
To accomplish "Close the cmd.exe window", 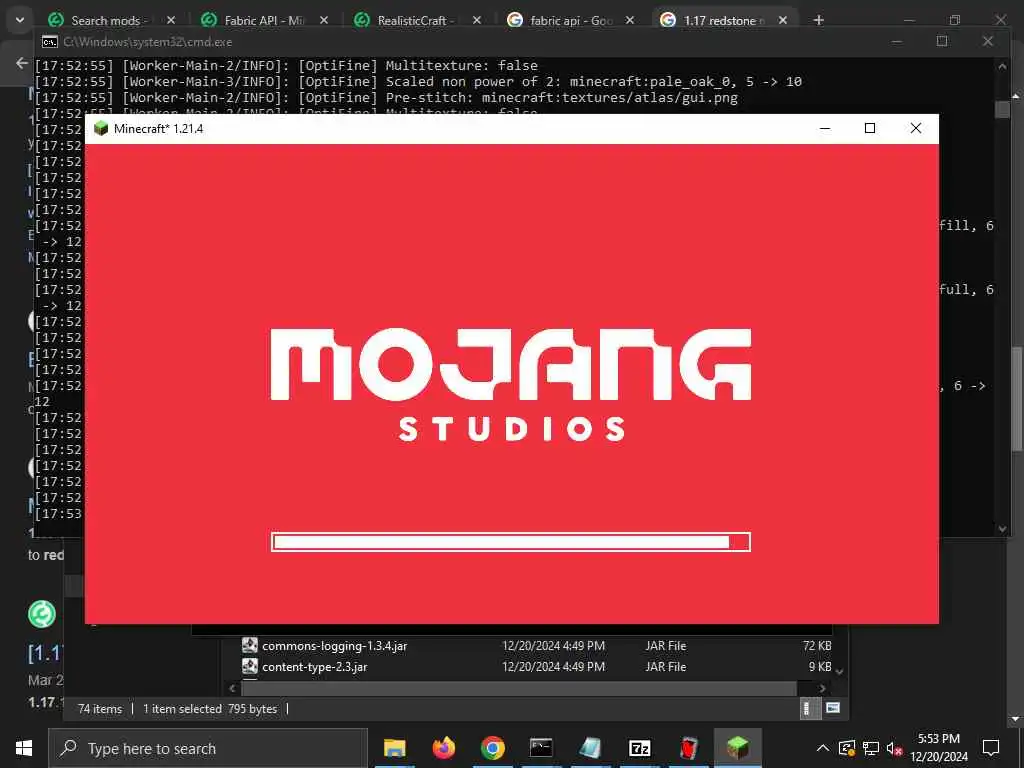I will 987,41.
